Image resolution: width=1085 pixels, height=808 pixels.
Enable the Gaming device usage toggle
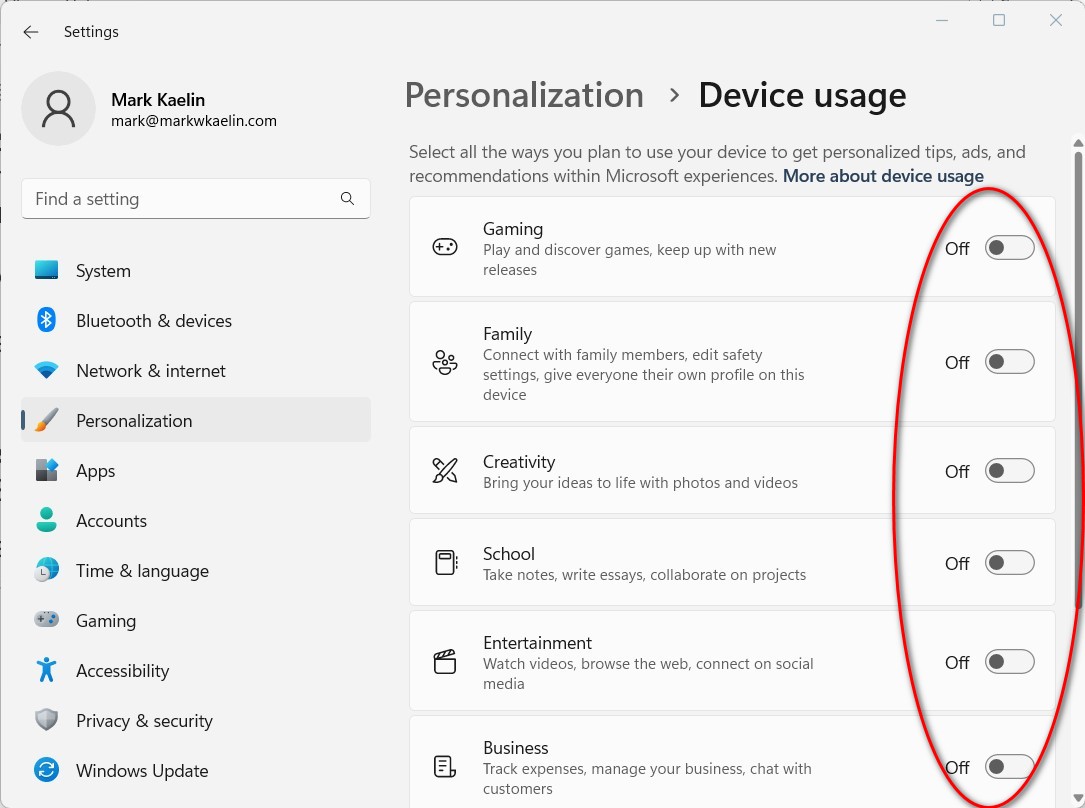[1009, 247]
